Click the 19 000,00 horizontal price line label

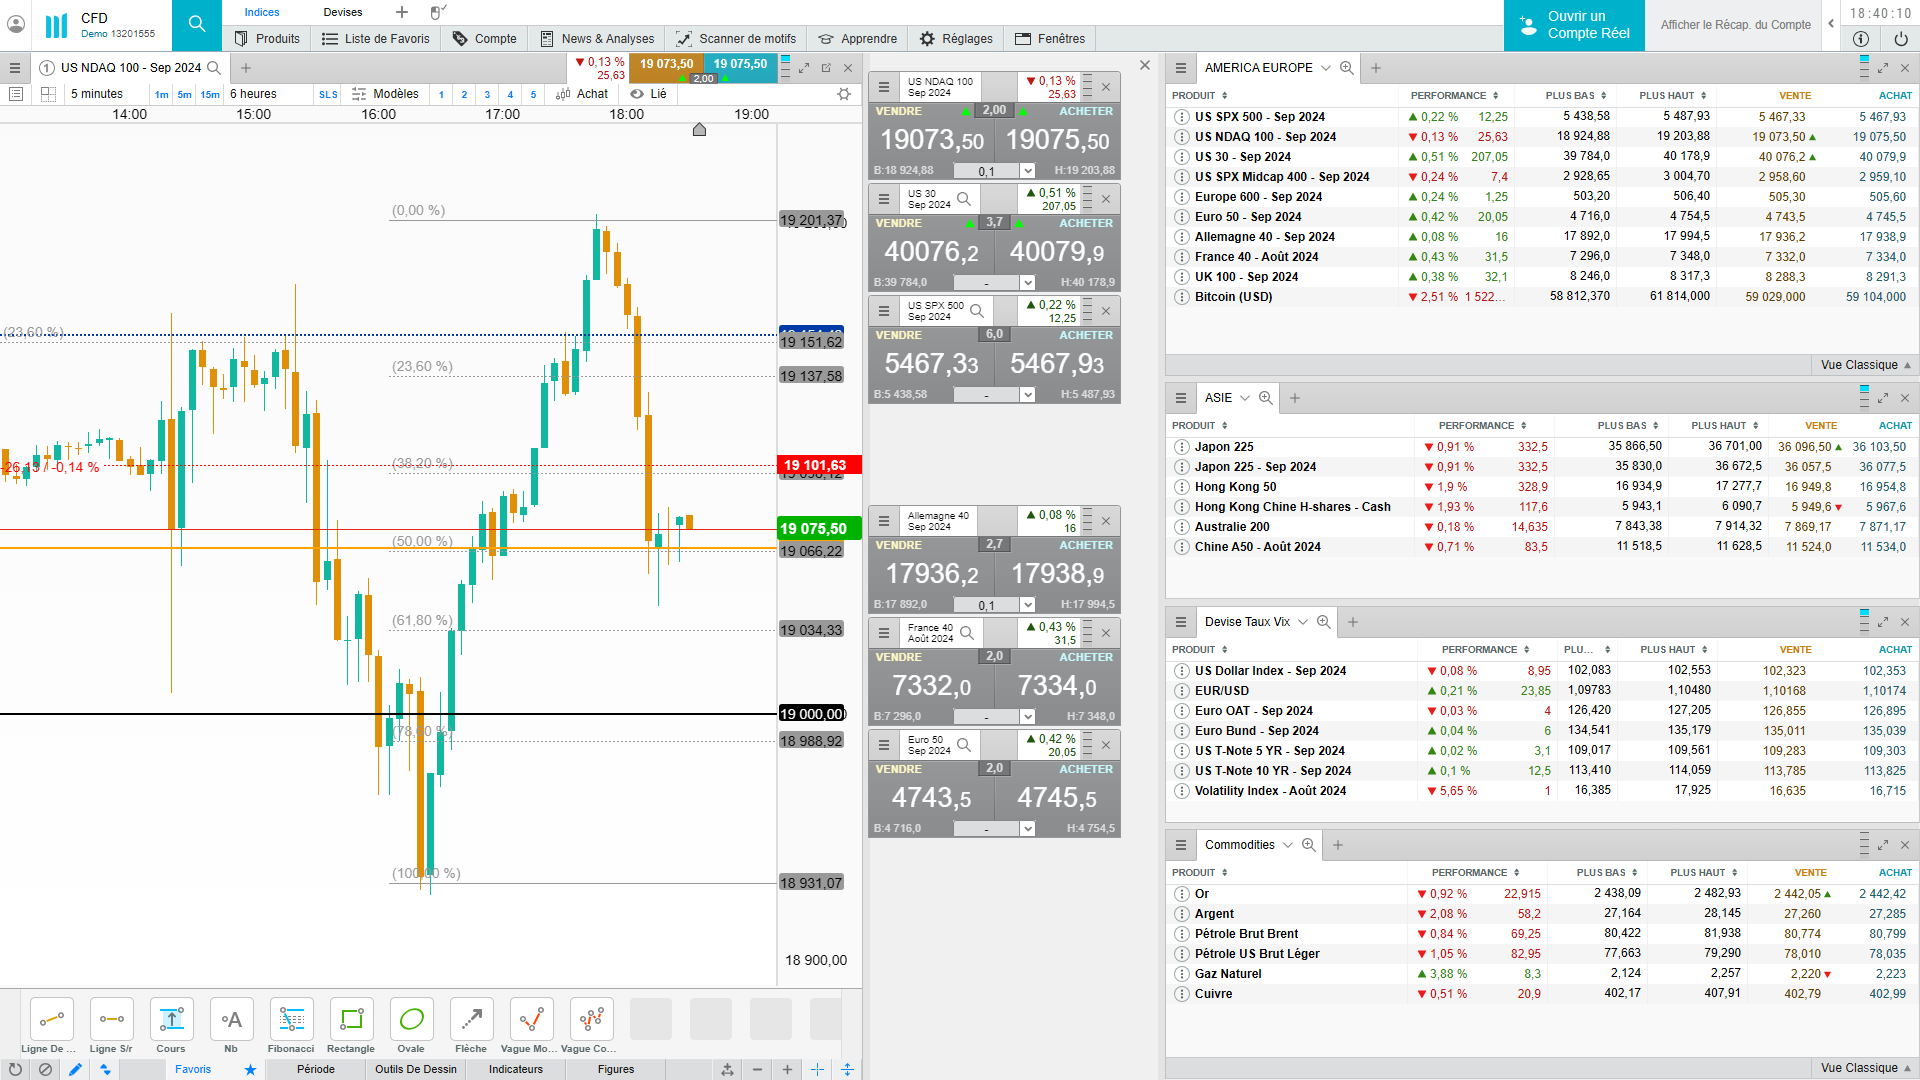812,714
